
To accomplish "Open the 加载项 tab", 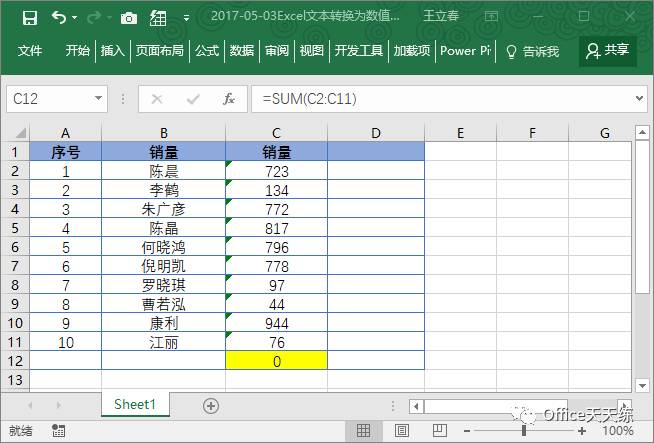I will point(412,51).
